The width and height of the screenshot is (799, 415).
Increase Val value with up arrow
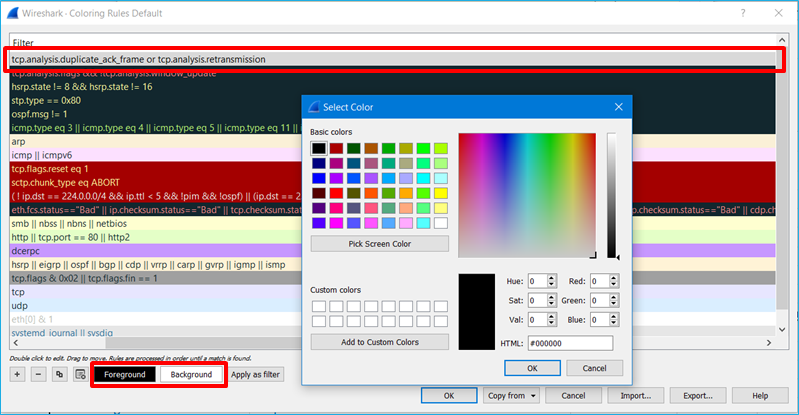[551, 317]
